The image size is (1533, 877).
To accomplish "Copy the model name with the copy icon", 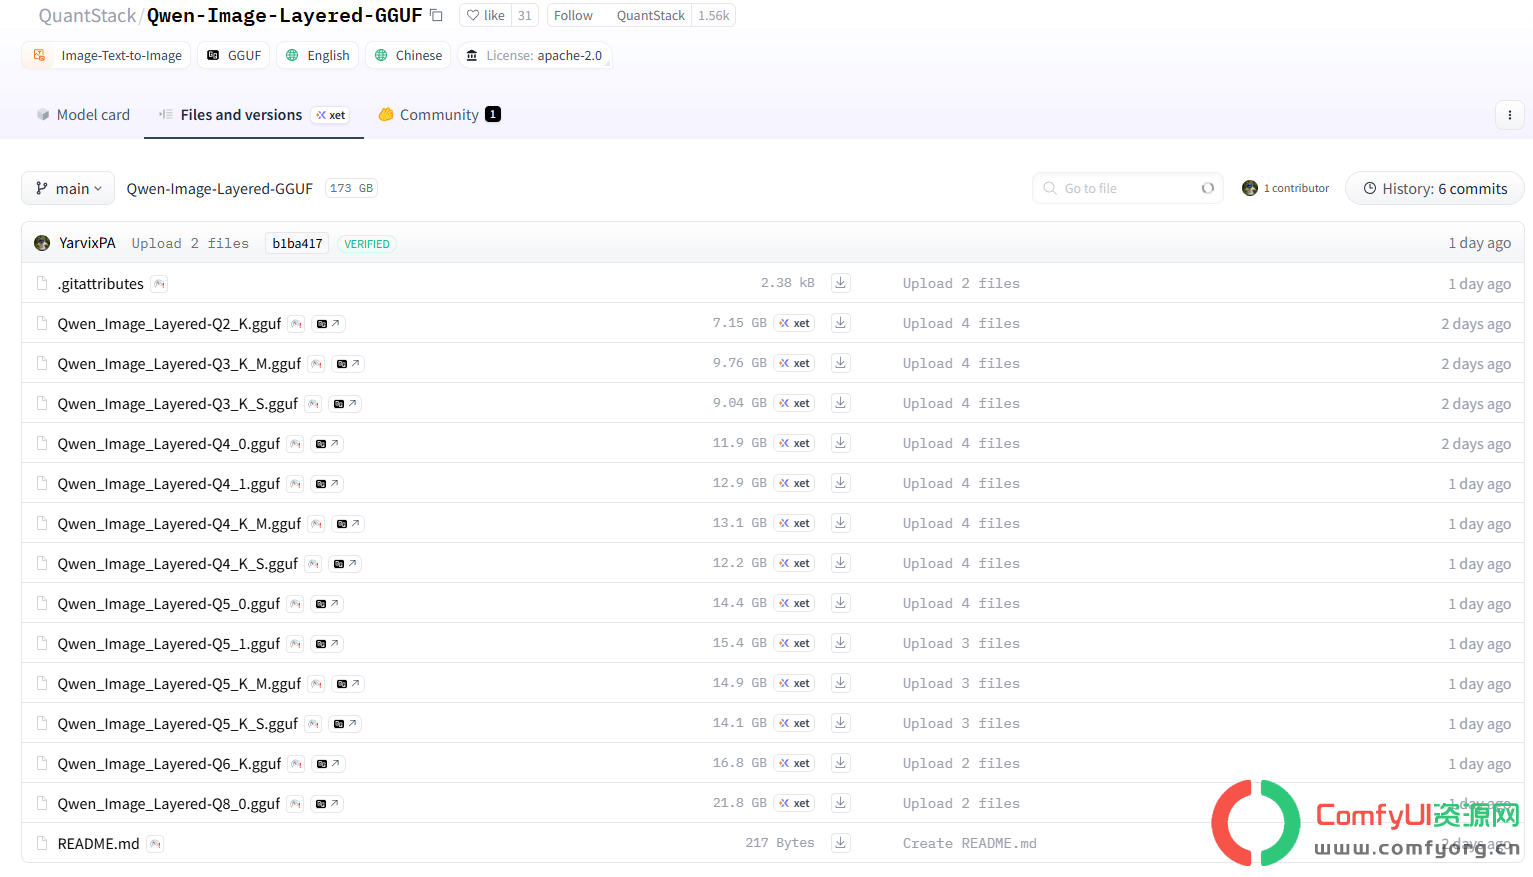I will [436, 15].
